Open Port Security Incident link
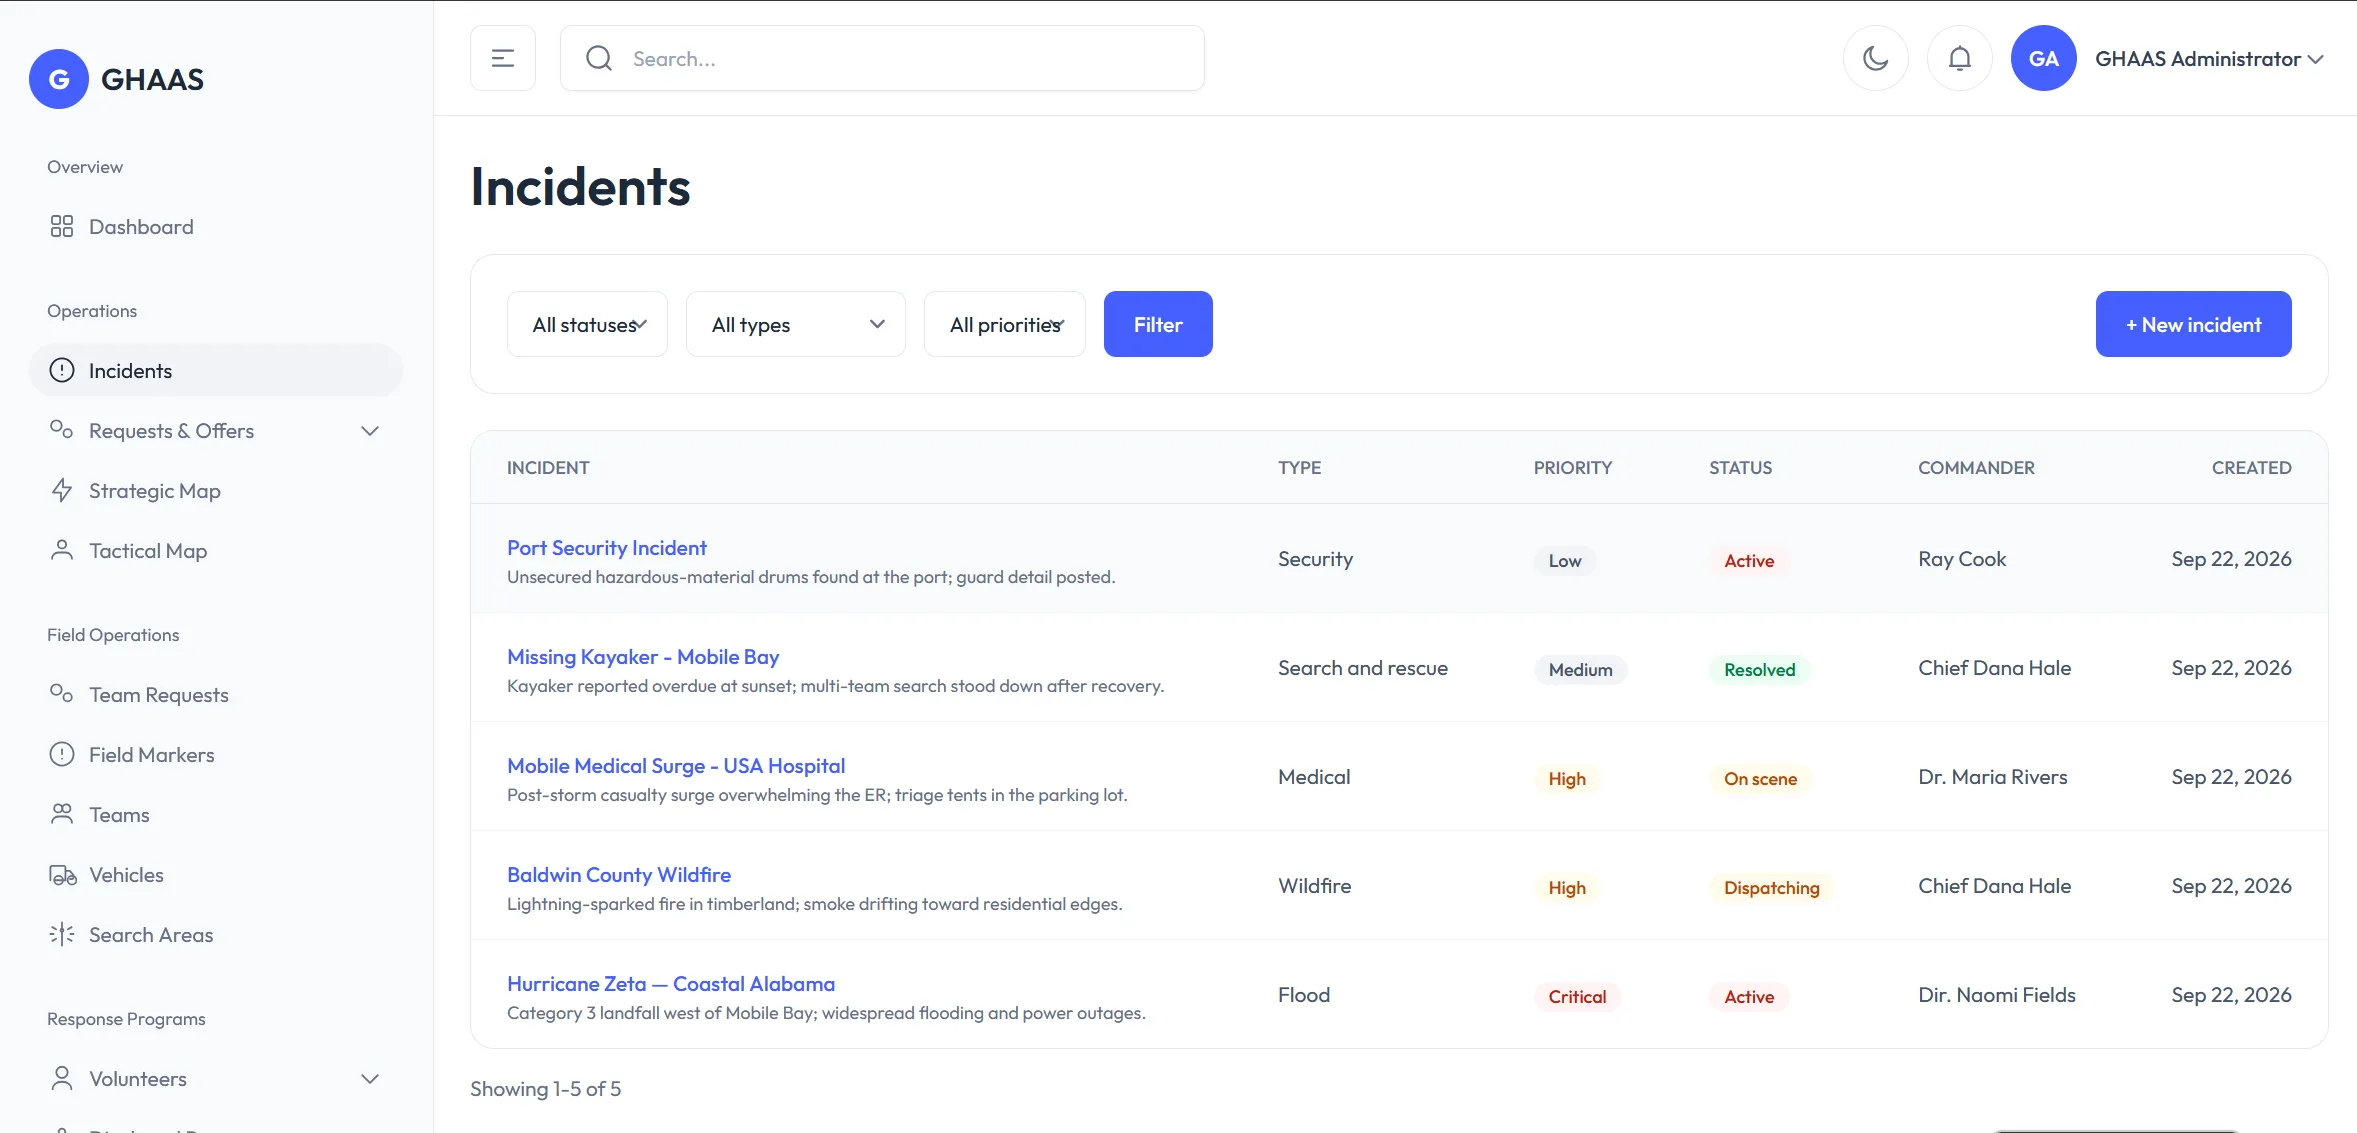The width and height of the screenshot is (2357, 1133). pyautogui.click(x=607, y=548)
